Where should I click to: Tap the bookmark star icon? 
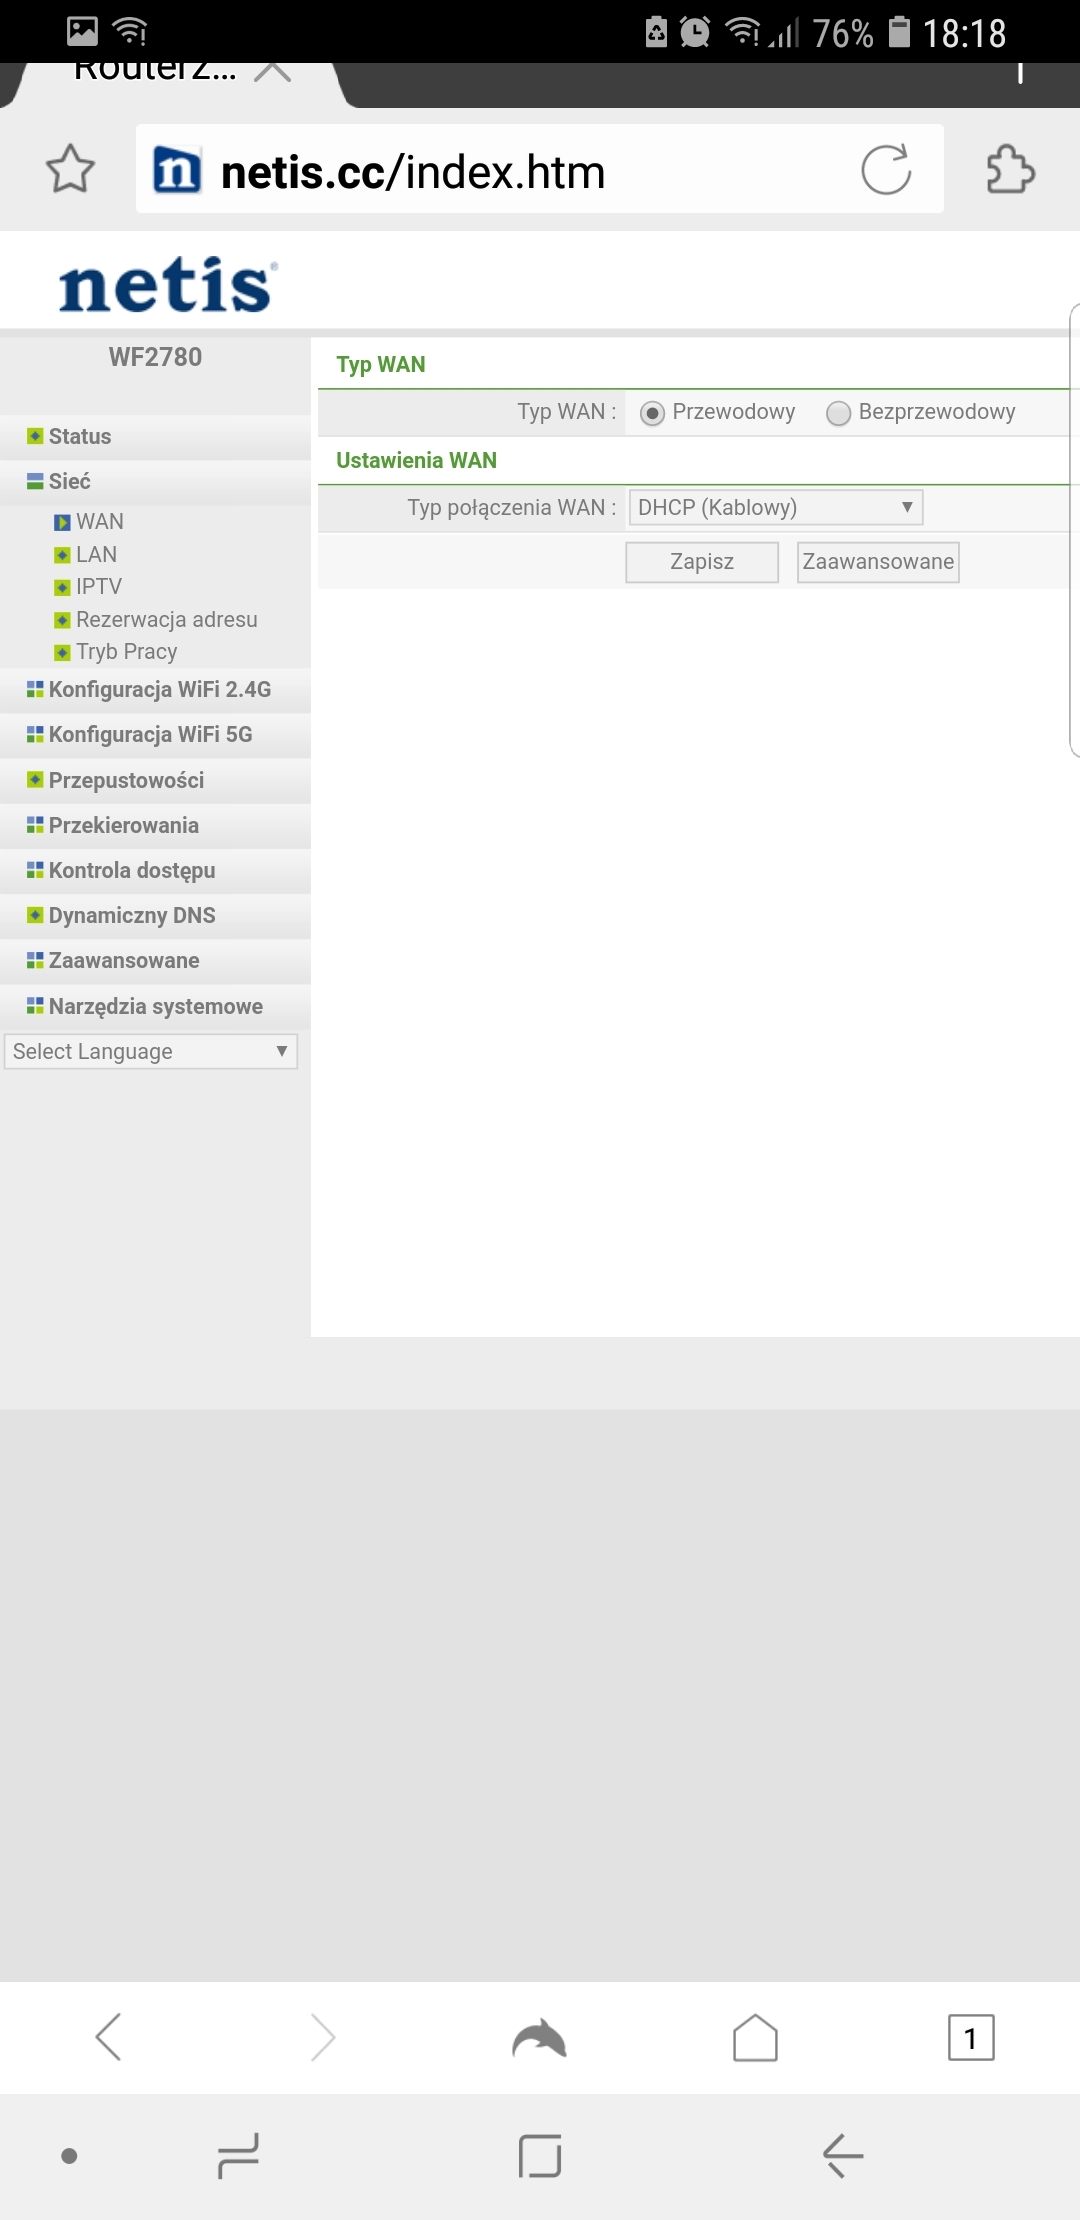pos(70,169)
